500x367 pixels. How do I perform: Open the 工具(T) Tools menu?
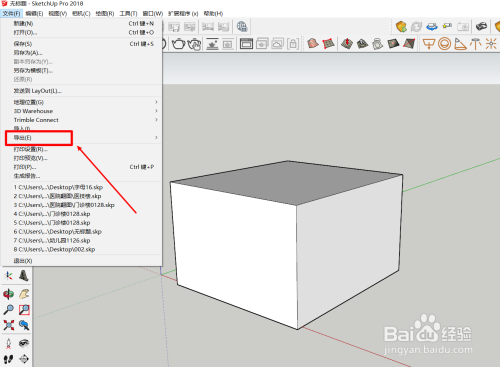click(128, 14)
